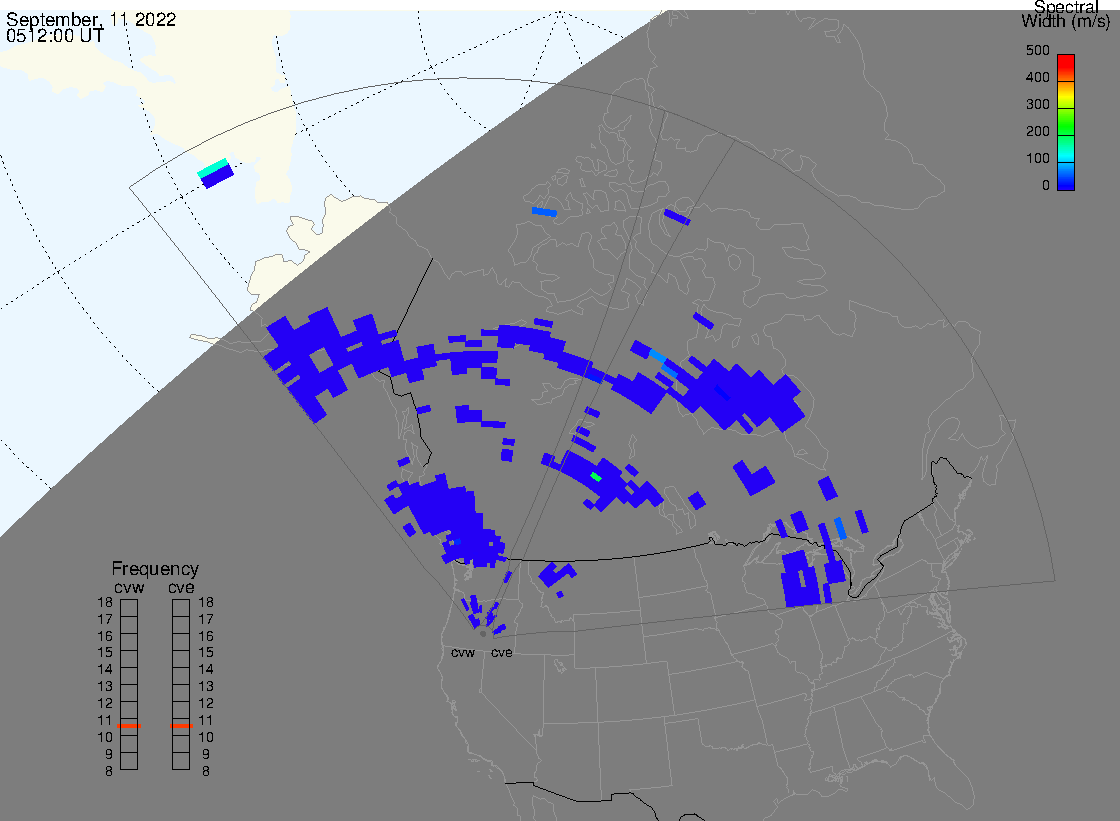Click the red top of spectral width color bar
This screenshot has width=1120, height=821.
pos(1066,61)
